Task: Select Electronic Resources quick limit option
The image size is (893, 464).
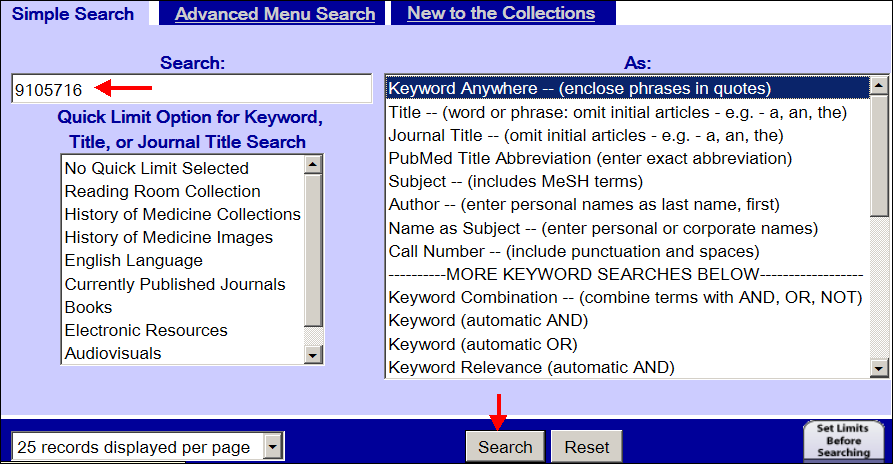Action: tap(146, 330)
